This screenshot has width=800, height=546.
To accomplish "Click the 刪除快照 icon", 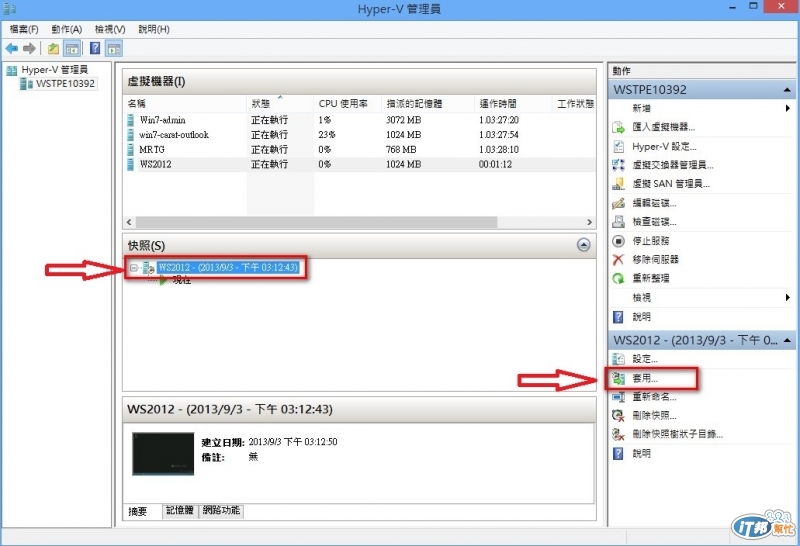I will (x=618, y=415).
